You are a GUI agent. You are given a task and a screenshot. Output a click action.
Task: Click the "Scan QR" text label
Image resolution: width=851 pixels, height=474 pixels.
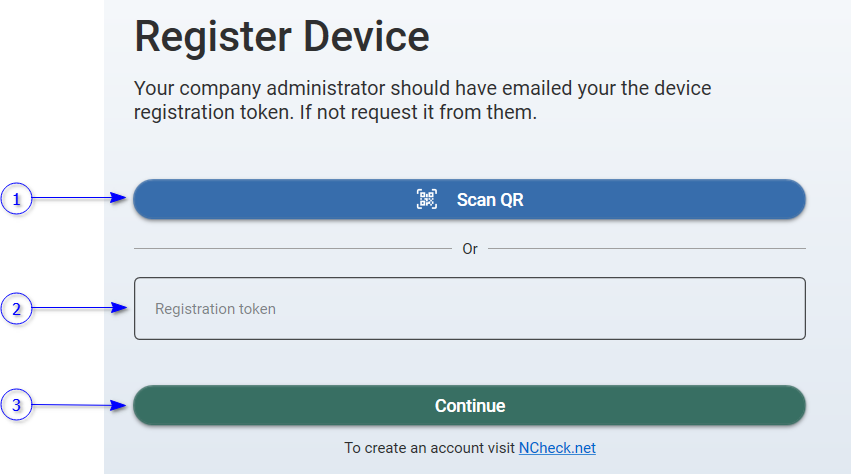pos(490,199)
